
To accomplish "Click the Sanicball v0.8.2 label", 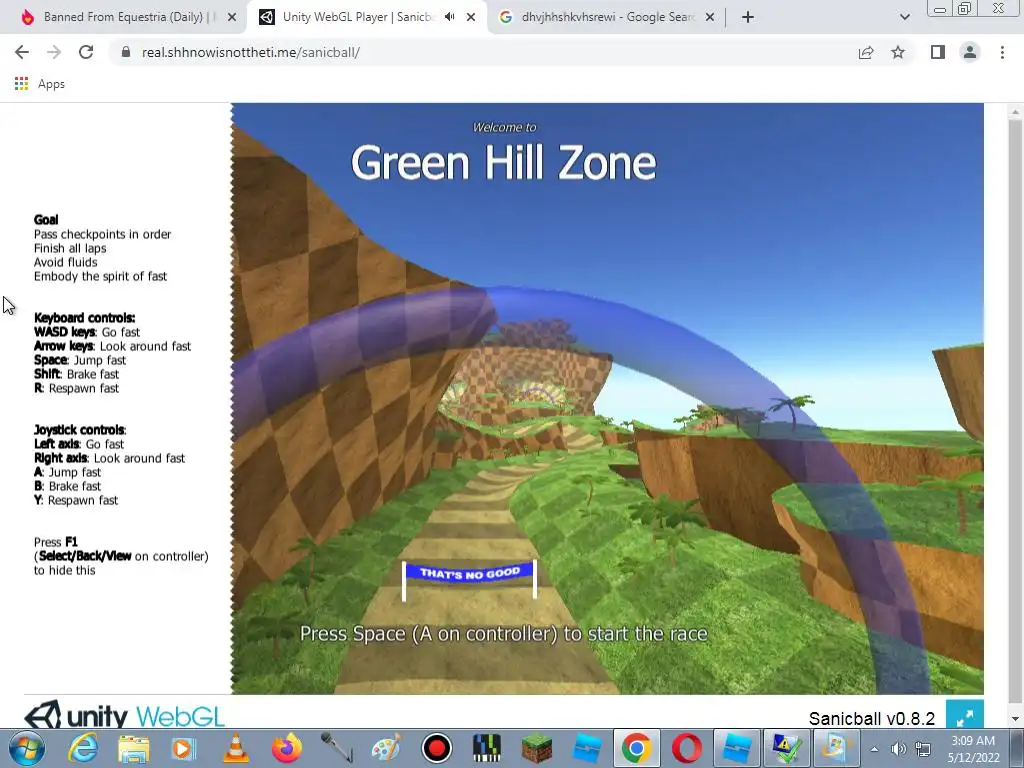I will (x=872, y=718).
